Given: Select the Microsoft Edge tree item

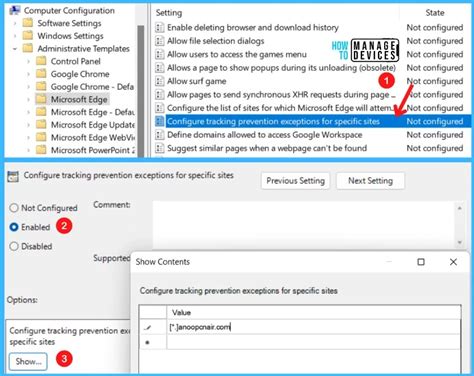Looking at the screenshot, I should 79,99.
